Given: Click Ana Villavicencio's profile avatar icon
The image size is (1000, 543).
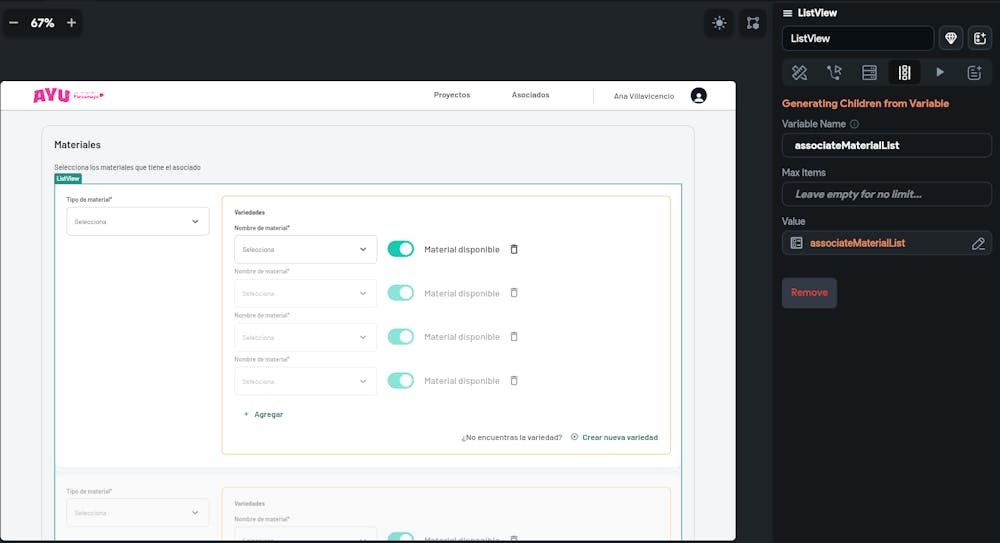Looking at the screenshot, I should tap(699, 96).
